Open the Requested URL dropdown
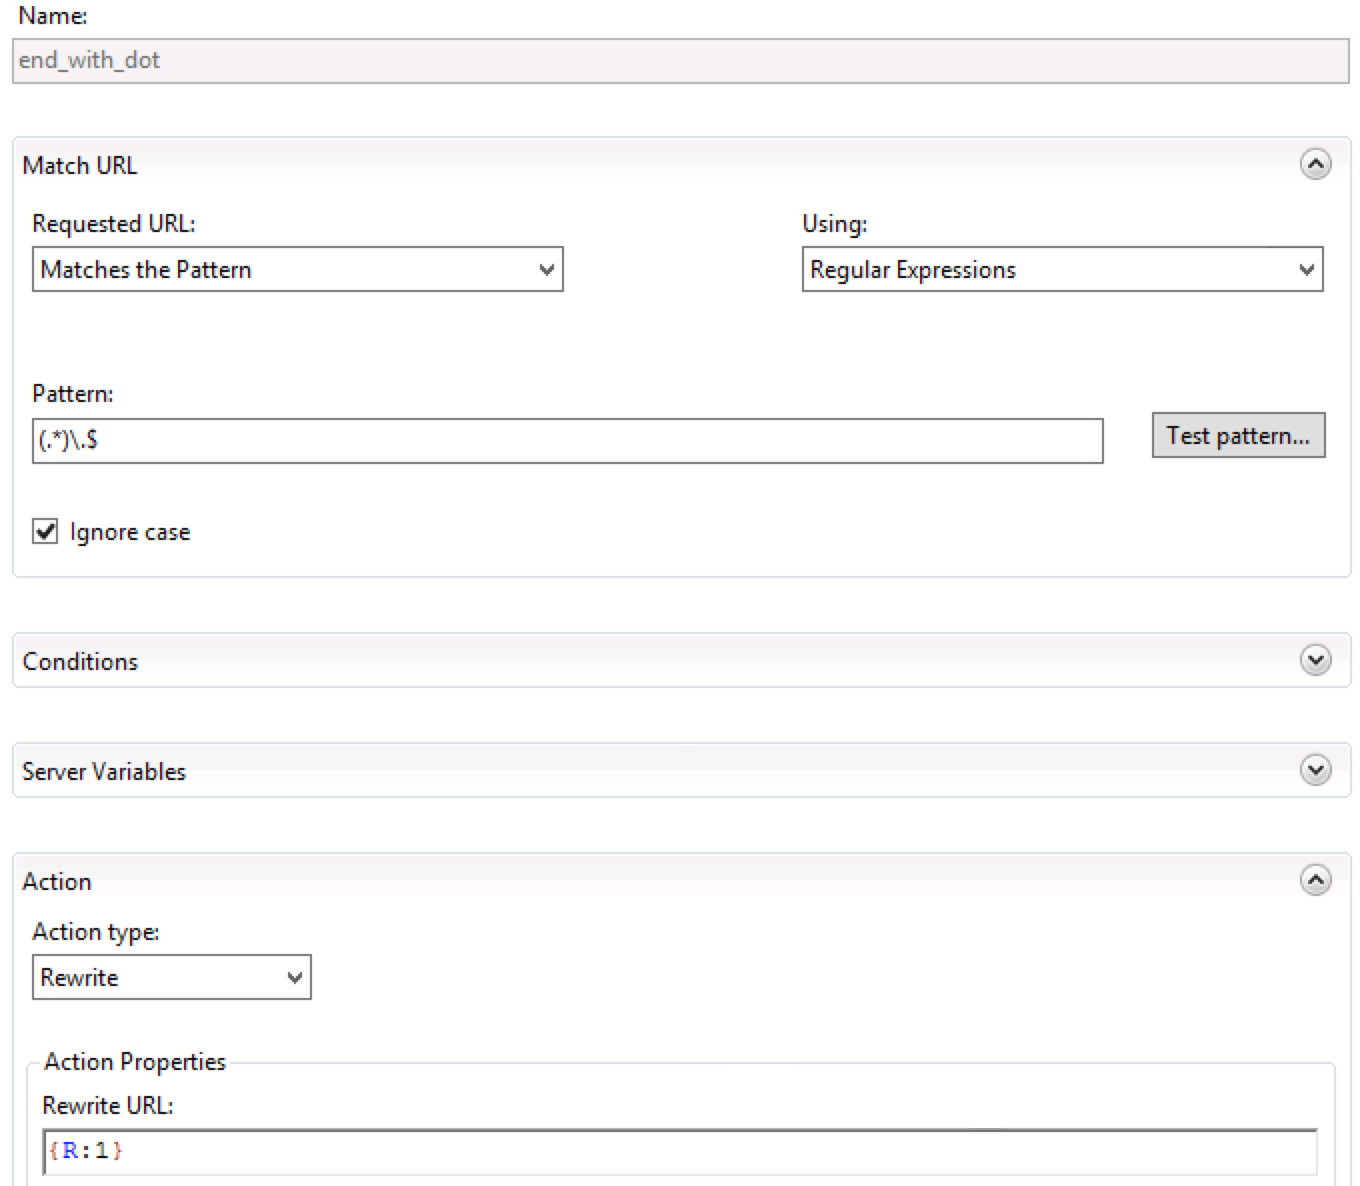The image size is (1360, 1186). click(x=297, y=270)
